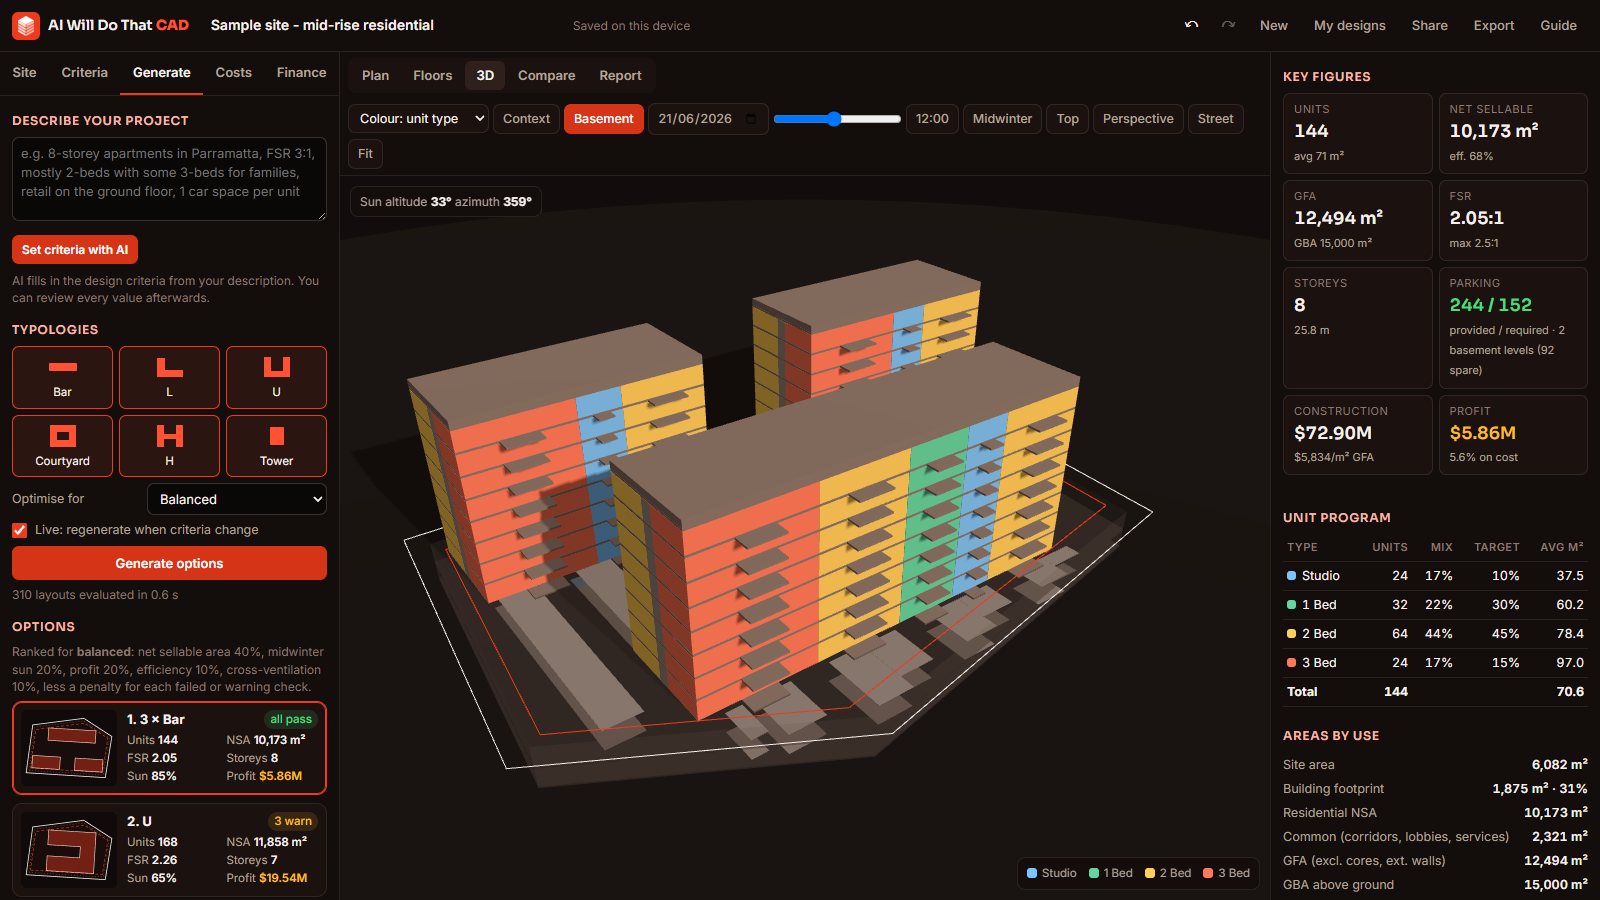Toggle Live regenerate when criteria change
The image size is (1600, 900).
click(20, 530)
